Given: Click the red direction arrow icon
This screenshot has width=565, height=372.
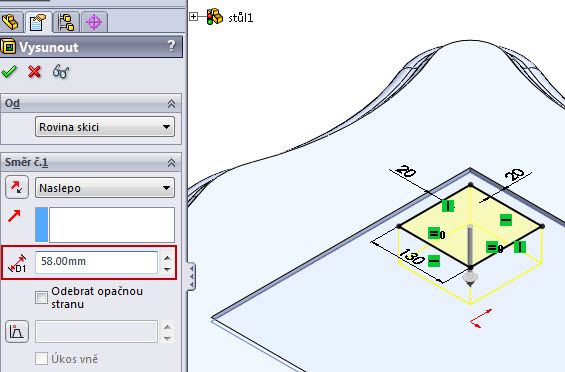Looking at the screenshot, I should tap(14, 216).
